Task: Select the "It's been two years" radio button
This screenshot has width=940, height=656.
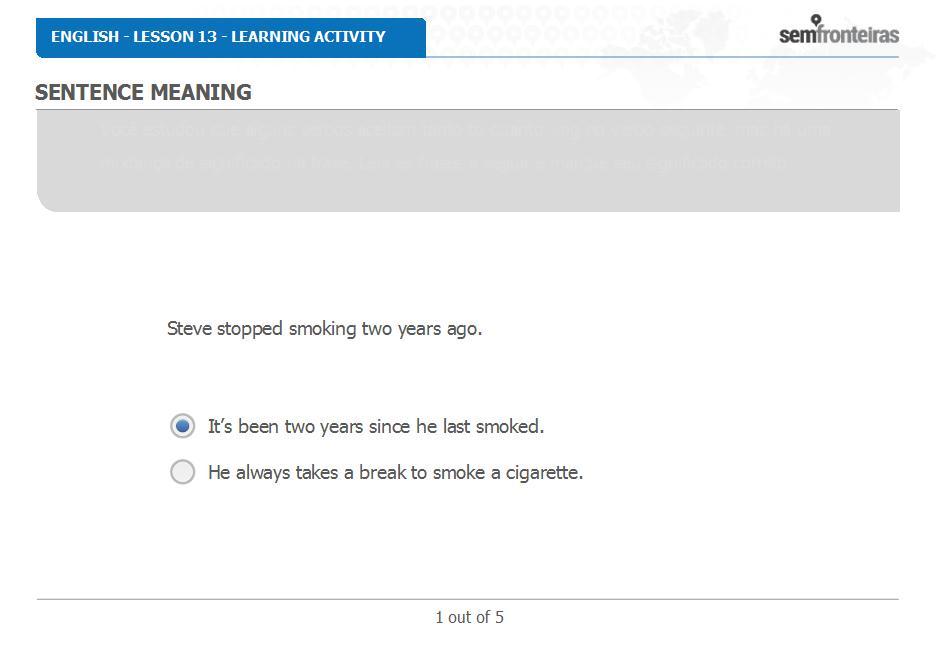Action: (x=182, y=426)
